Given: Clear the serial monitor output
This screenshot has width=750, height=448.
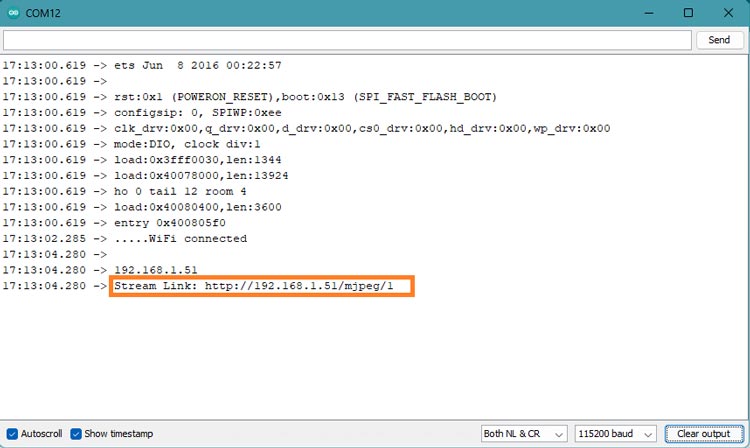Looking at the screenshot, I should [704, 434].
